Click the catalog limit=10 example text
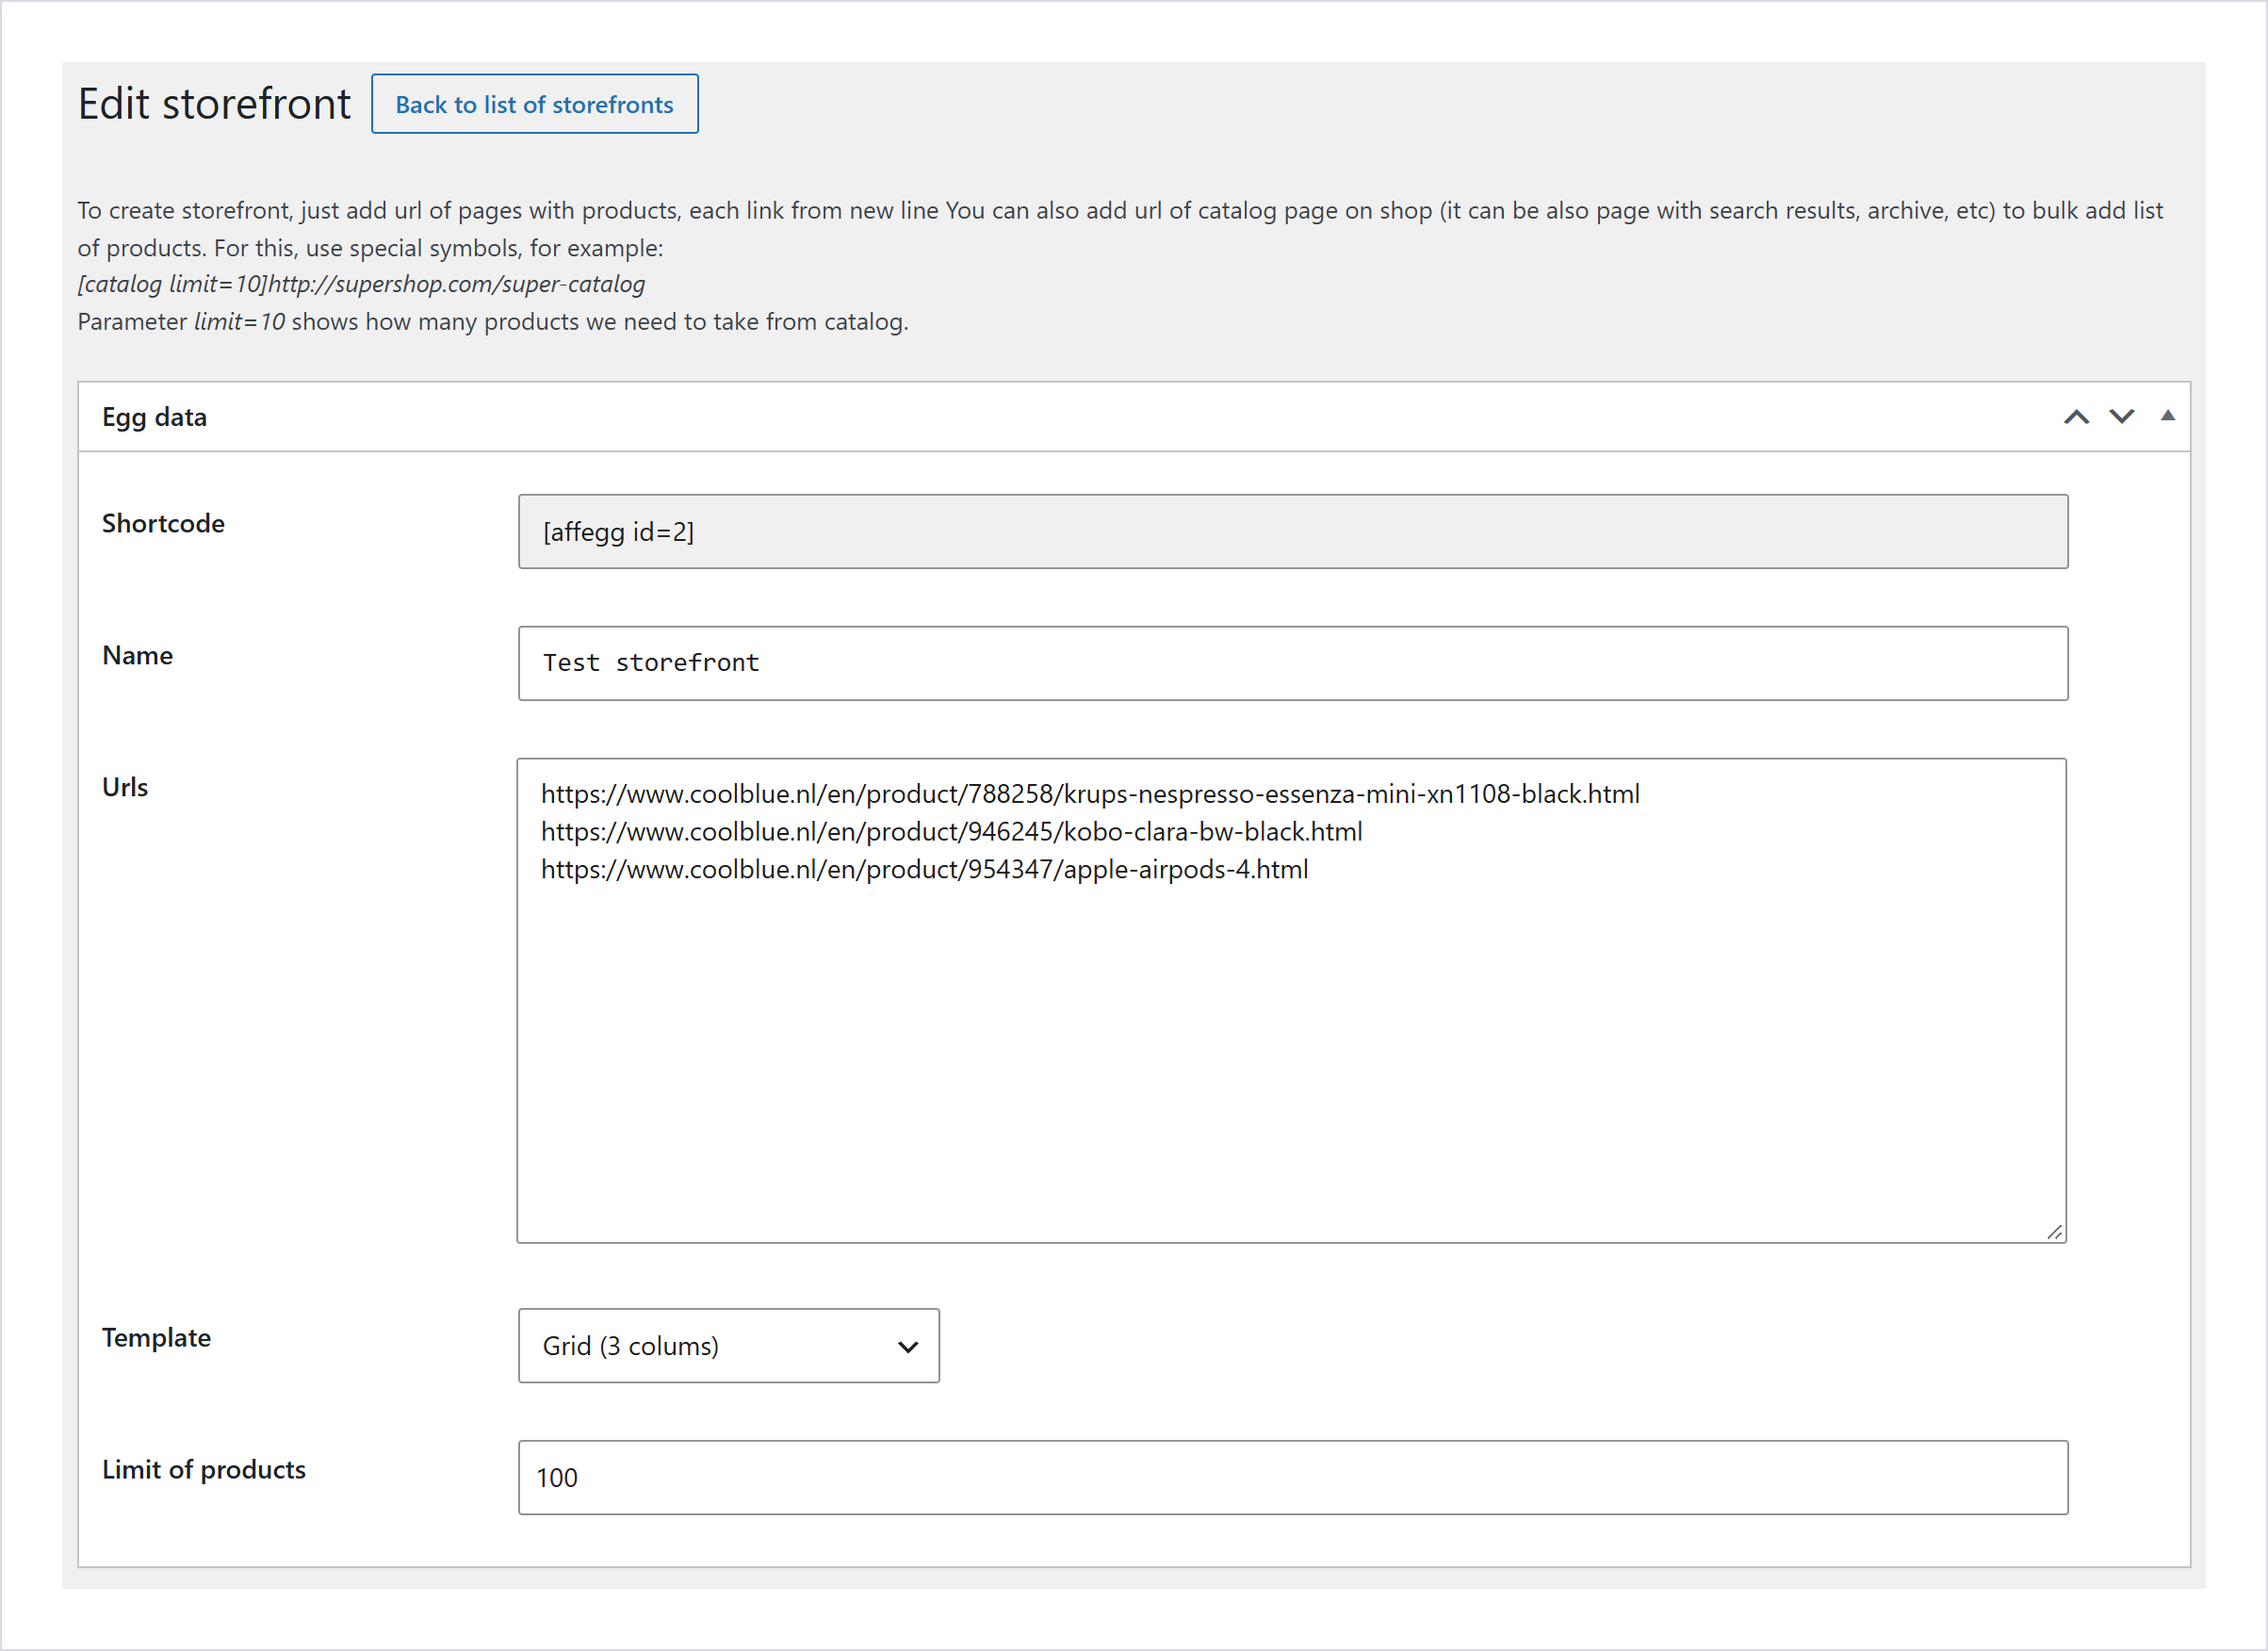 (361, 284)
